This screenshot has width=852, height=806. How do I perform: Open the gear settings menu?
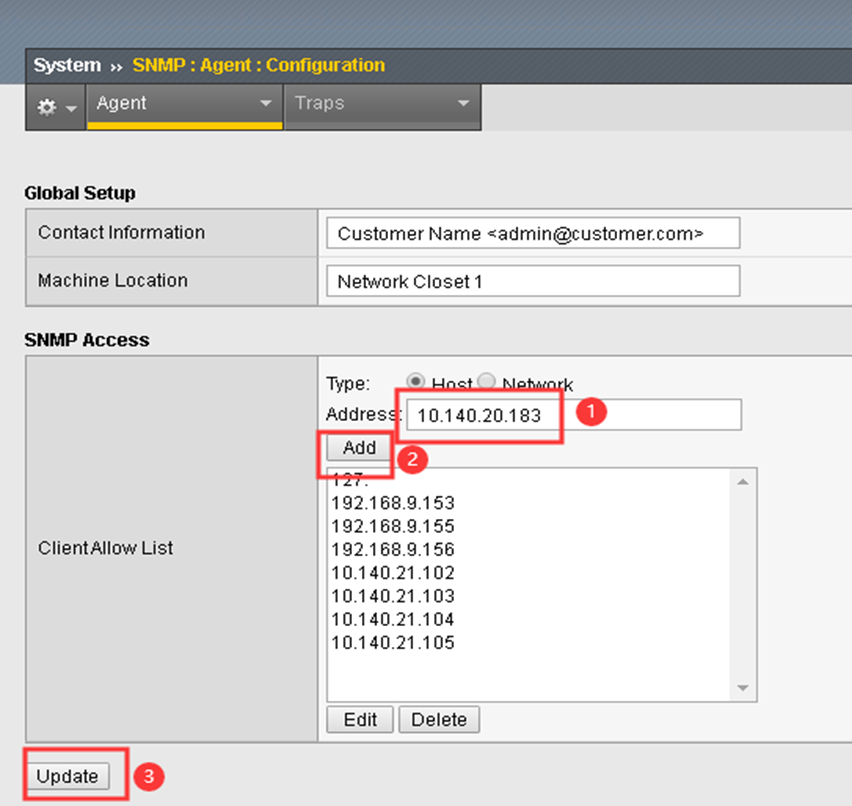click(56, 107)
